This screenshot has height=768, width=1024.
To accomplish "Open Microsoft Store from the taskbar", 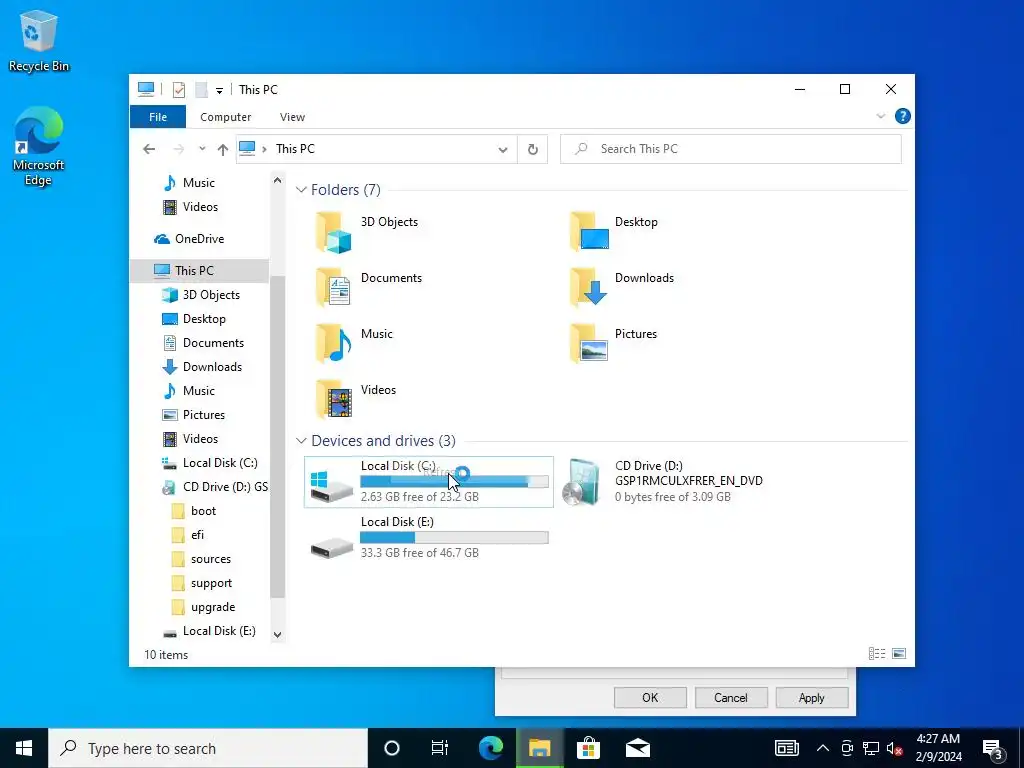I will [588, 748].
